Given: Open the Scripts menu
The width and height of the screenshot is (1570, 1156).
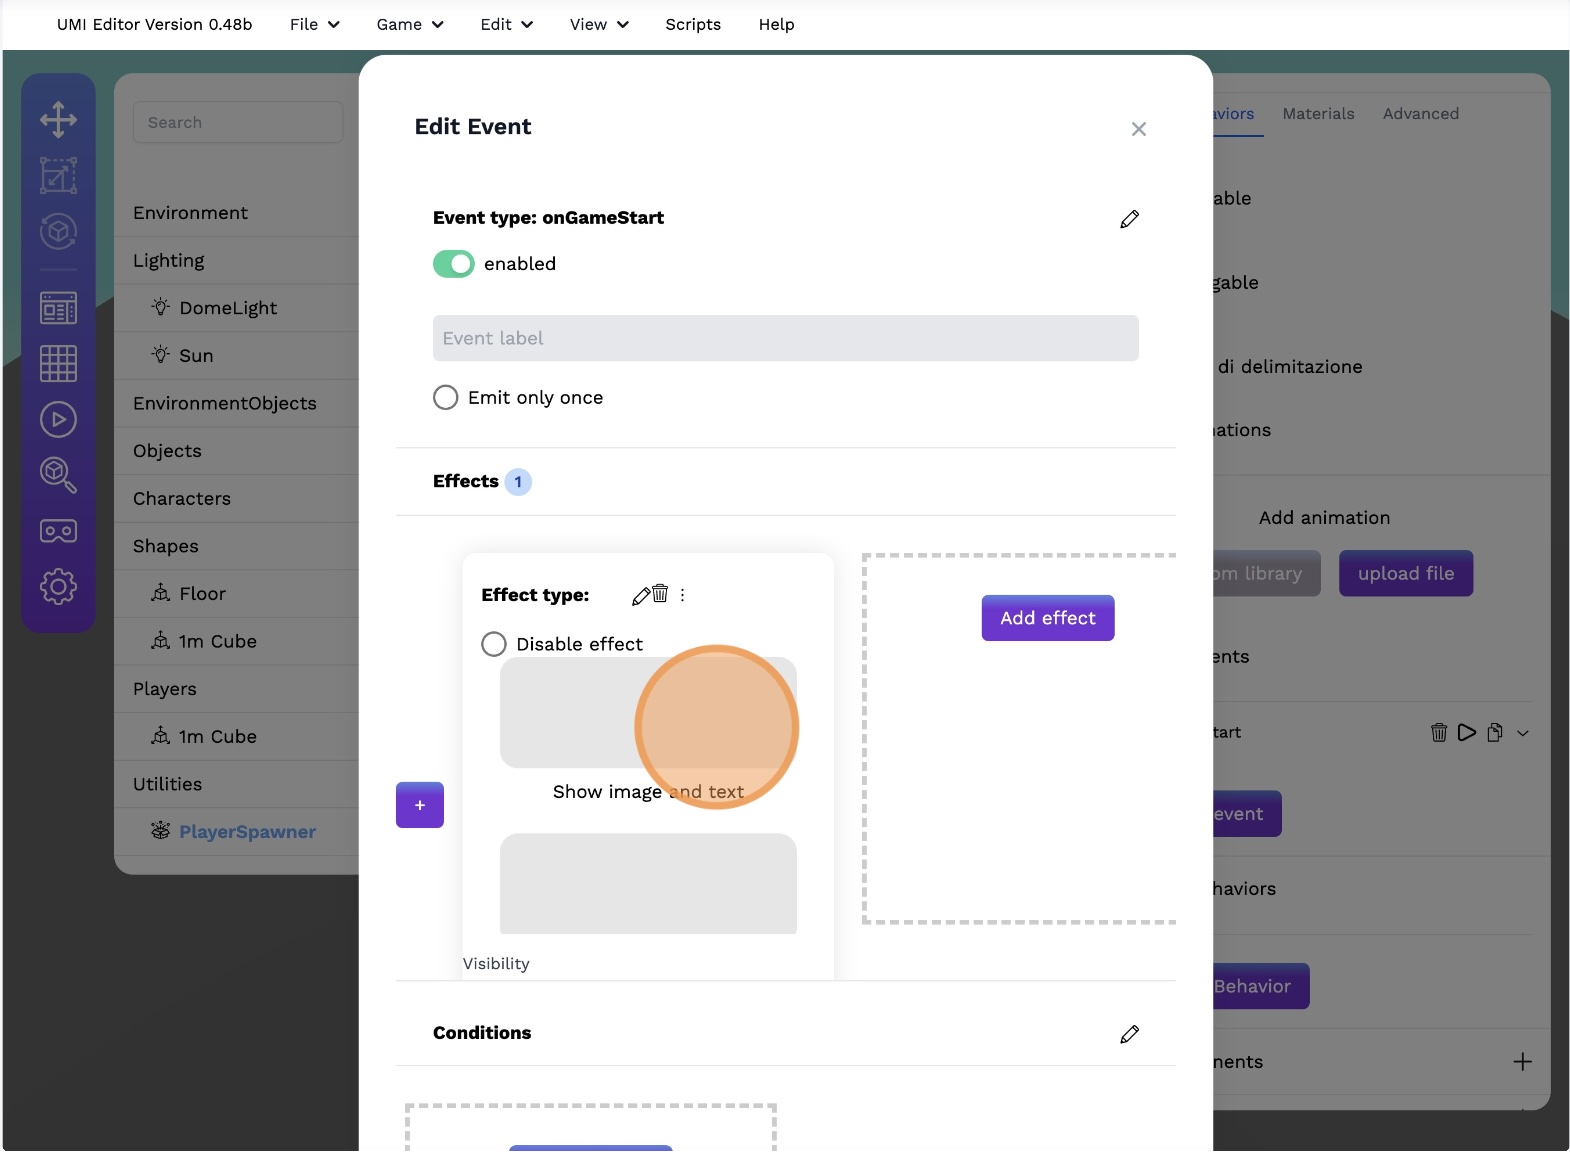Looking at the screenshot, I should coord(693,24).
